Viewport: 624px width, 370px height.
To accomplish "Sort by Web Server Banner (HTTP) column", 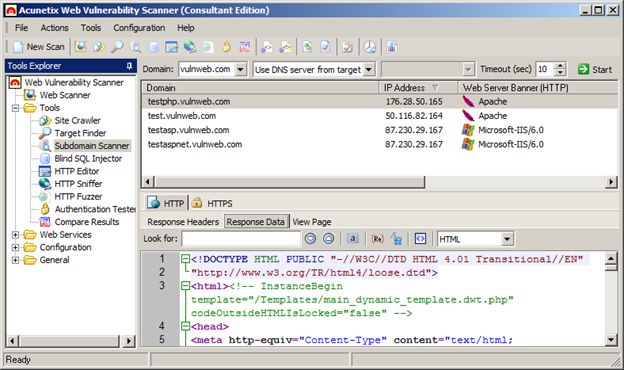I will [x=538, y=88].
